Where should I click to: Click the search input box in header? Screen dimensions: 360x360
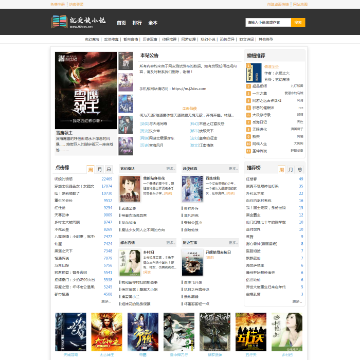[x=268, y=23]
